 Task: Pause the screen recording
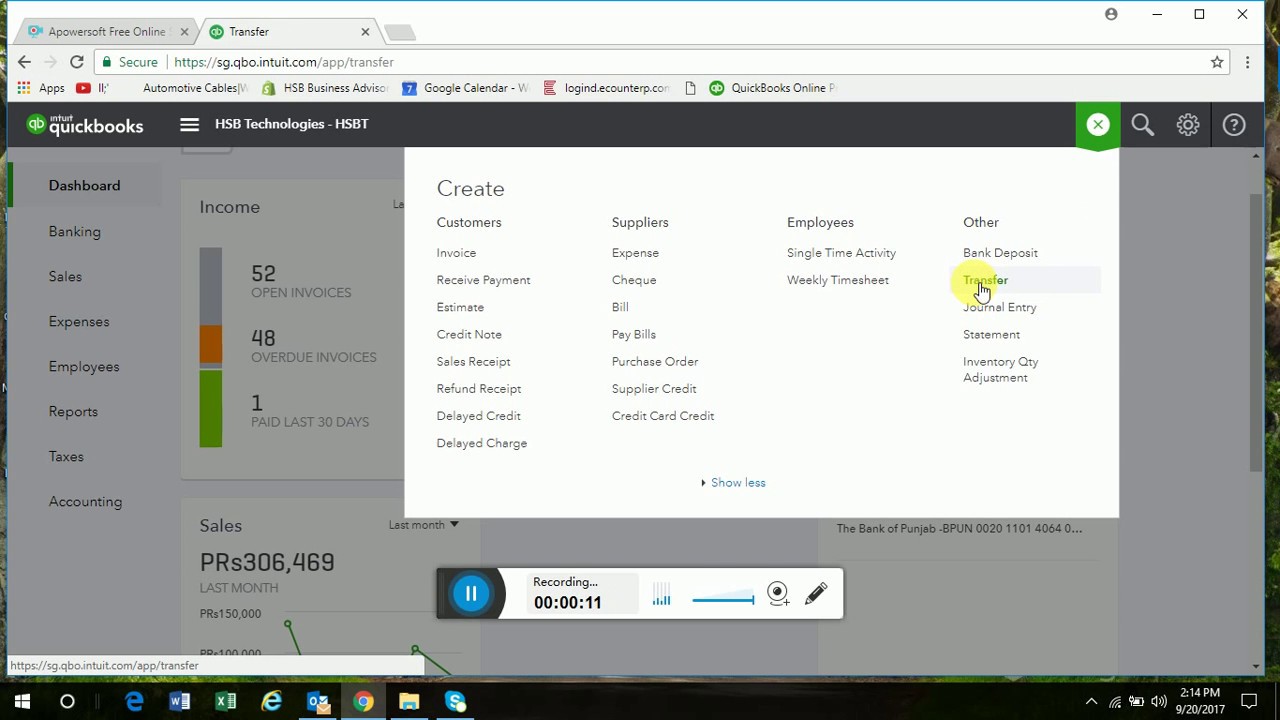471,594
